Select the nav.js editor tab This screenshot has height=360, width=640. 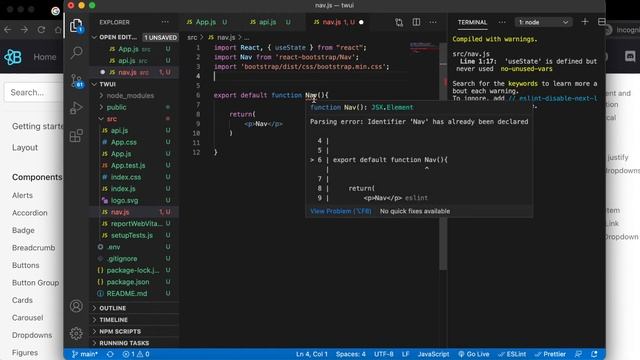click(339, 22)
